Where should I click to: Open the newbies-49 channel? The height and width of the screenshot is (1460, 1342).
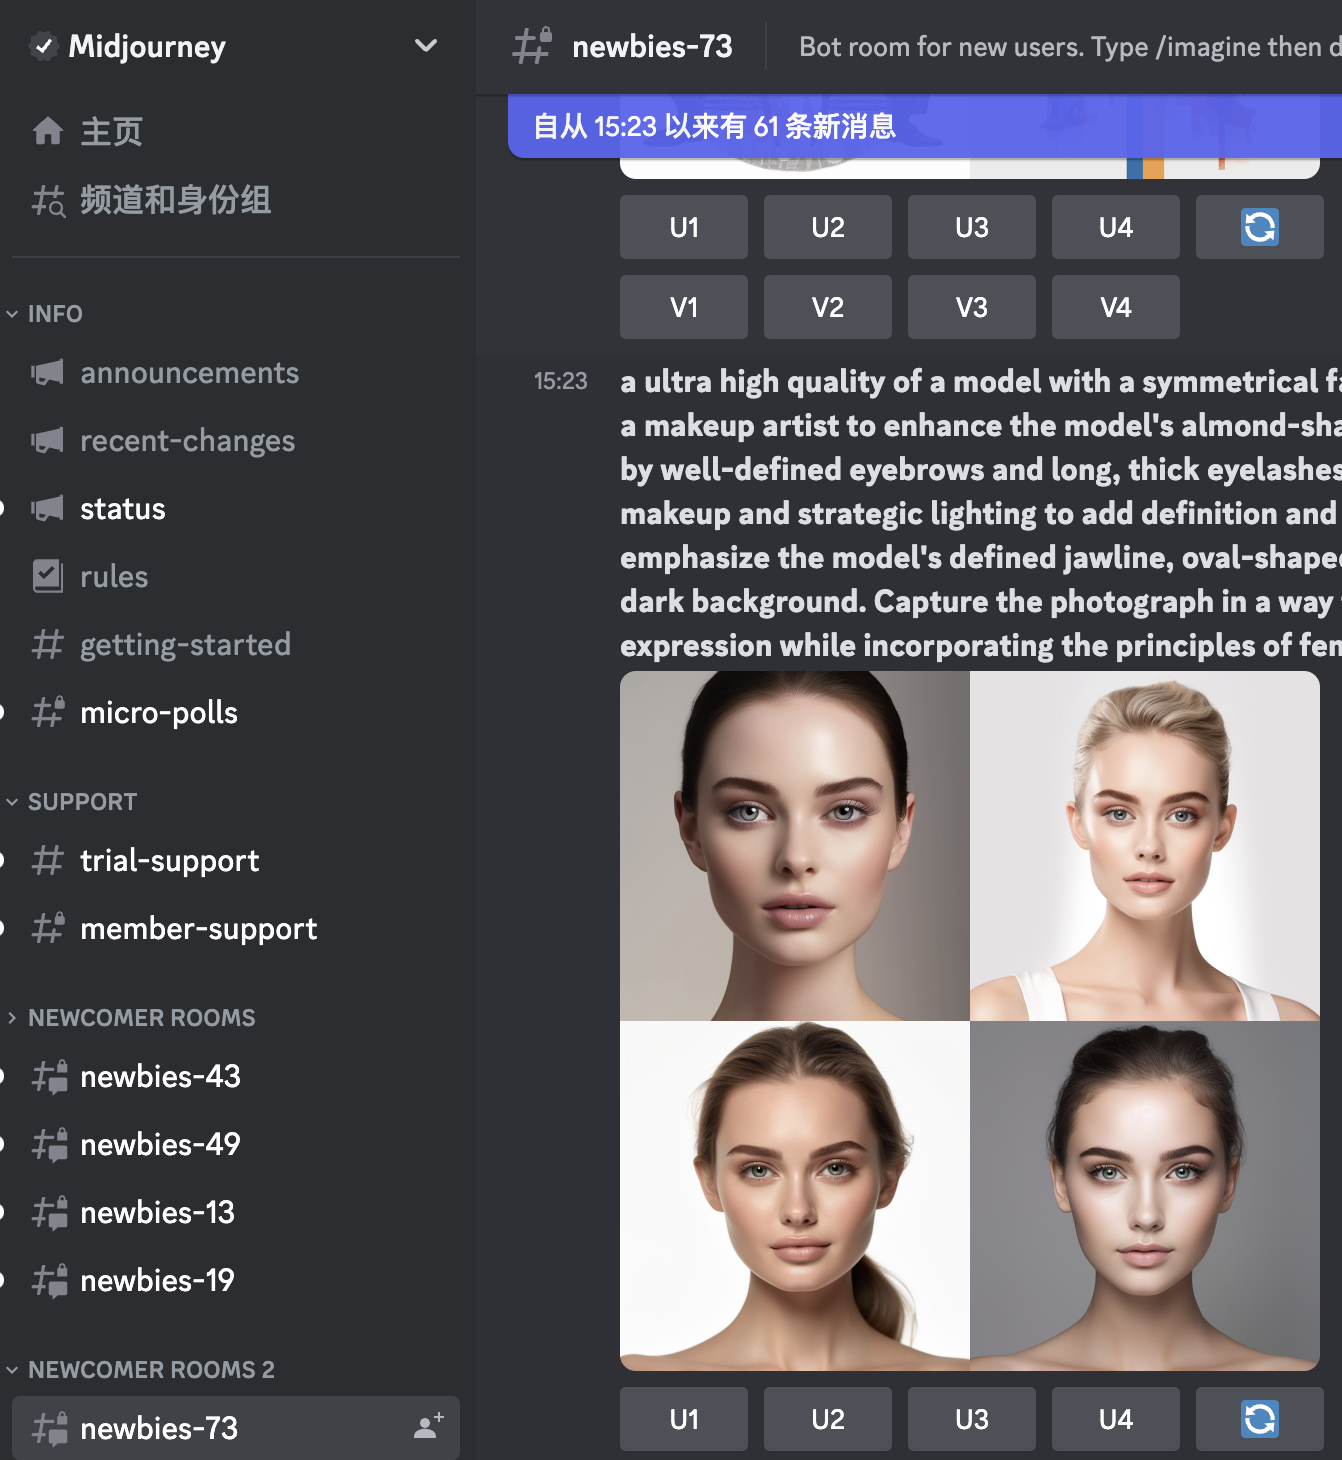[x=160, y=1144]
